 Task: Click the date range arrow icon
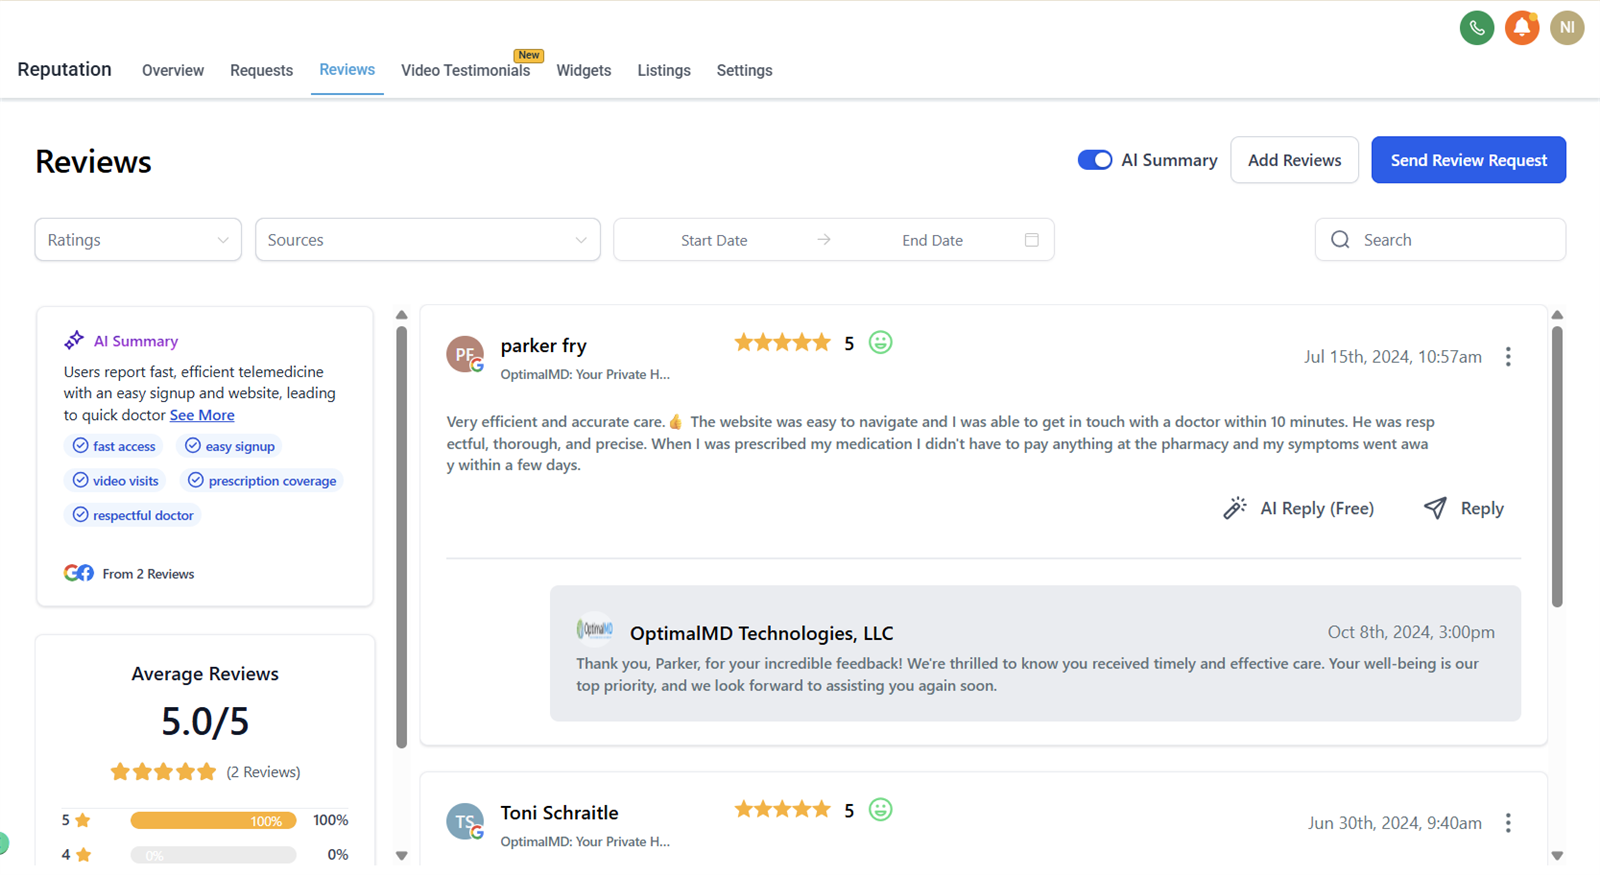point(824,240)
